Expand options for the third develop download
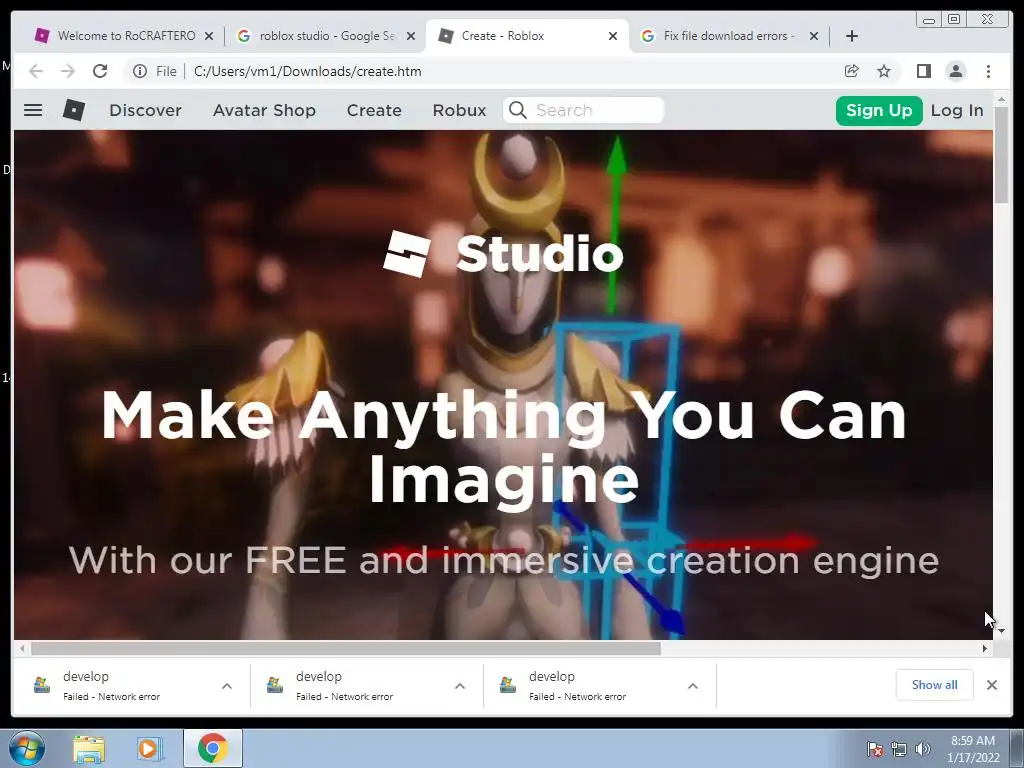Screen dimensions: 1024x768 point(693,686)
